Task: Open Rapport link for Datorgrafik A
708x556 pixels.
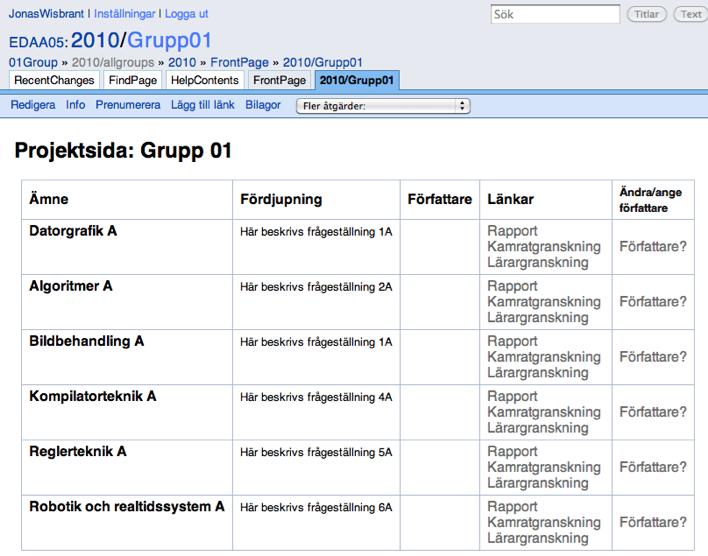Action: 512,231
